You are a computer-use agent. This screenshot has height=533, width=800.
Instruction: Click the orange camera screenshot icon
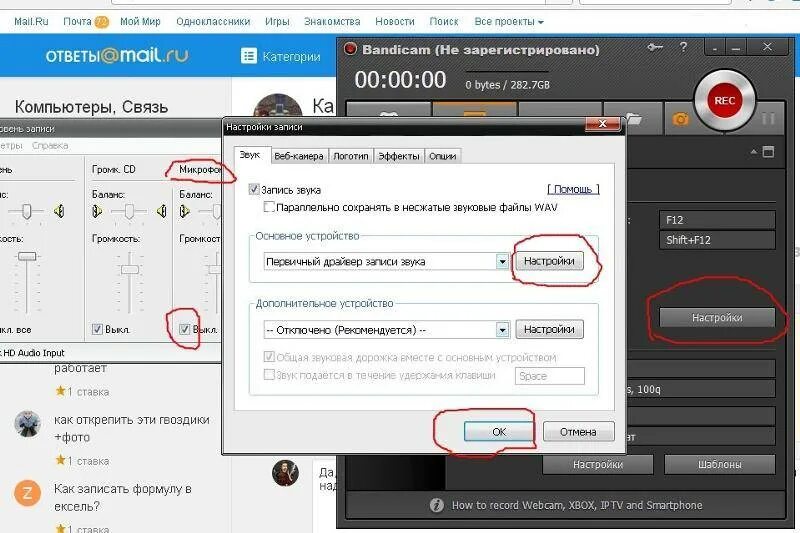click(681, 119)
